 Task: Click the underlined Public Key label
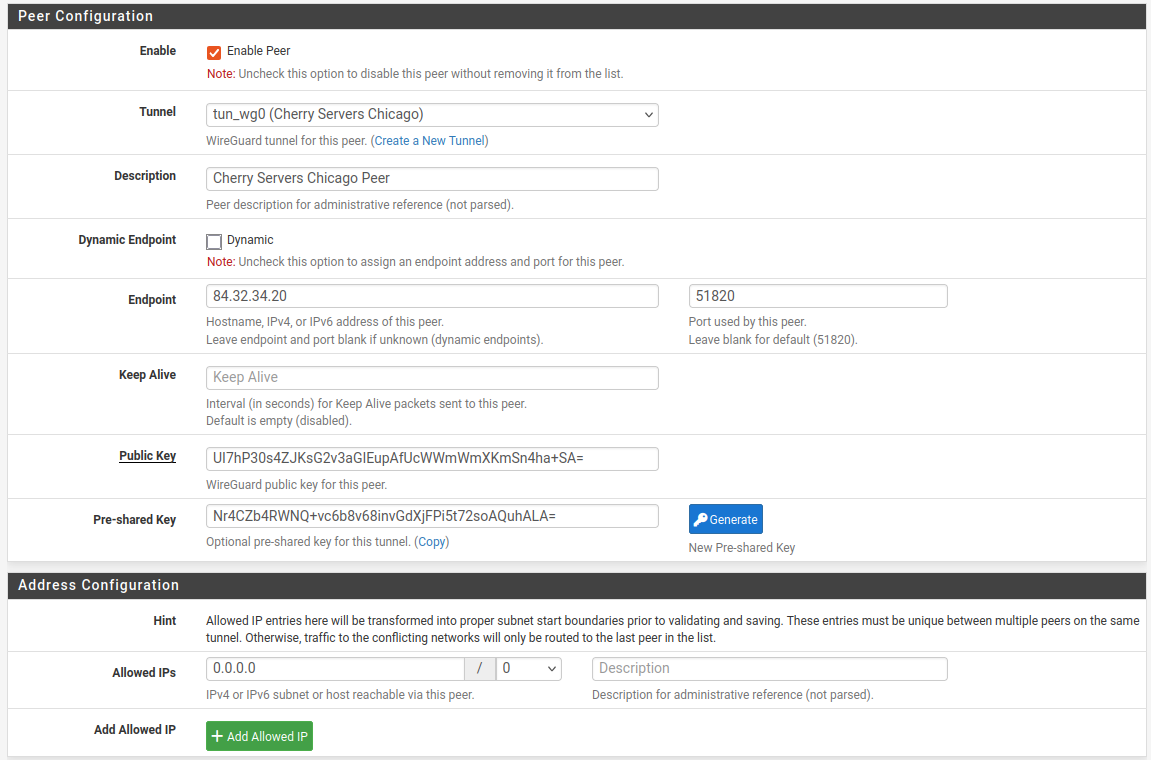147,456
